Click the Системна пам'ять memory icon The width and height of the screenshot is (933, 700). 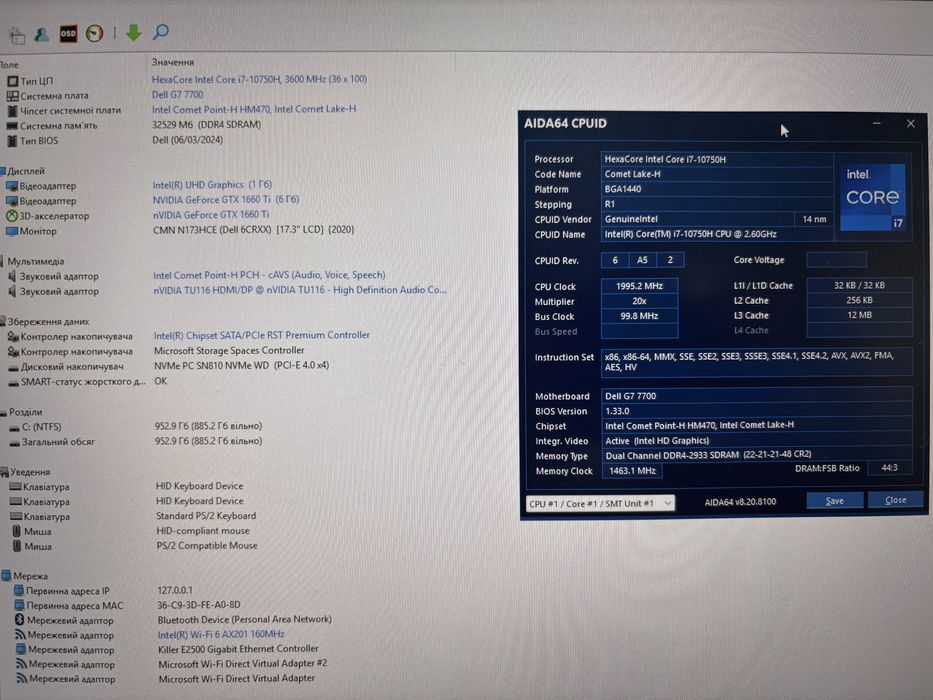pyautogui.click(x=12, y=126)
